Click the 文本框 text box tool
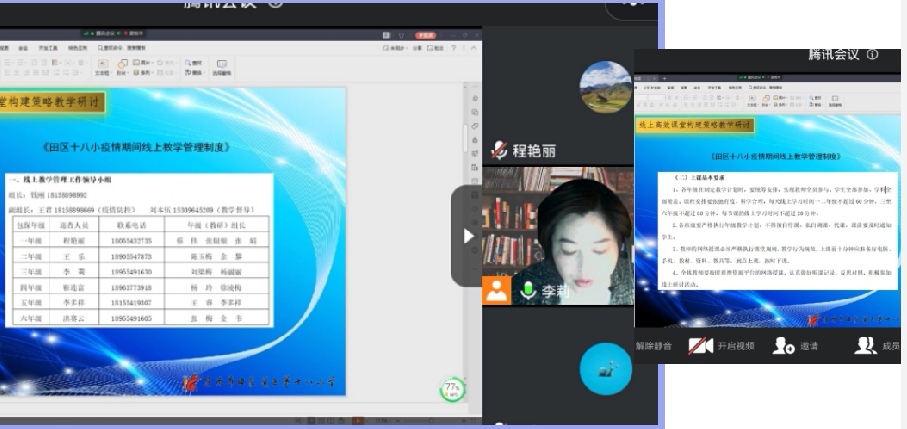 pyautogui.click(x=102, y=68)
